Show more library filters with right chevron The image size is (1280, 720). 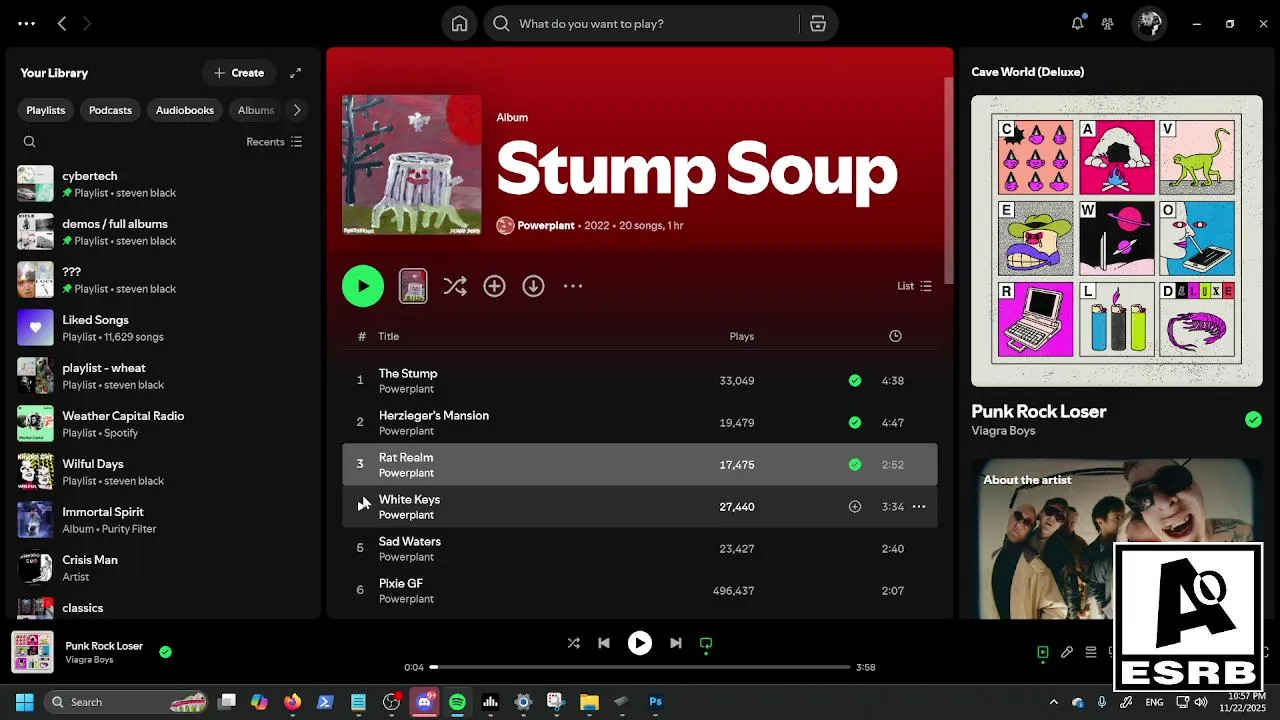tap(296, 110)
